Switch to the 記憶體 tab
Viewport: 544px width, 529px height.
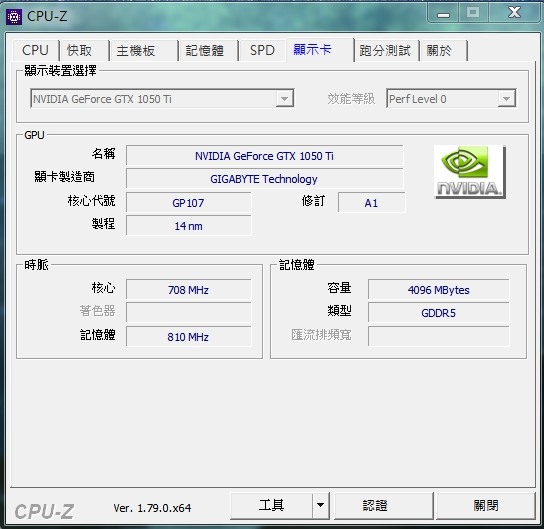208,51
